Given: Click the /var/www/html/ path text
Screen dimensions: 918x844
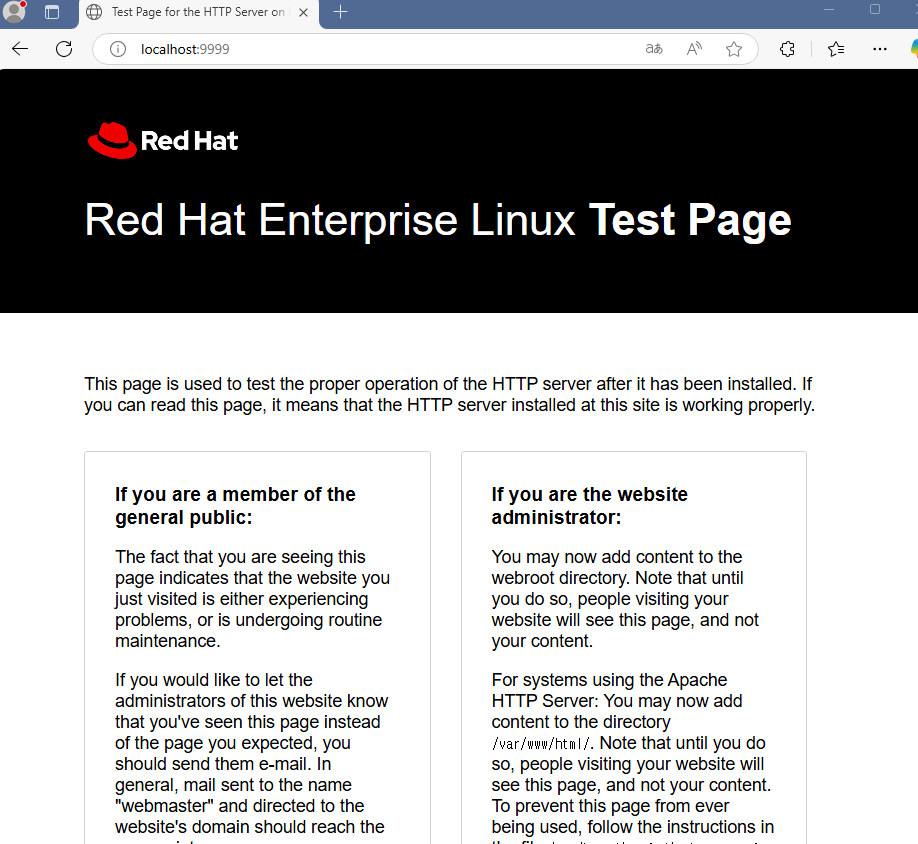Looking at the screenshot, I should [x=541, y=744].
